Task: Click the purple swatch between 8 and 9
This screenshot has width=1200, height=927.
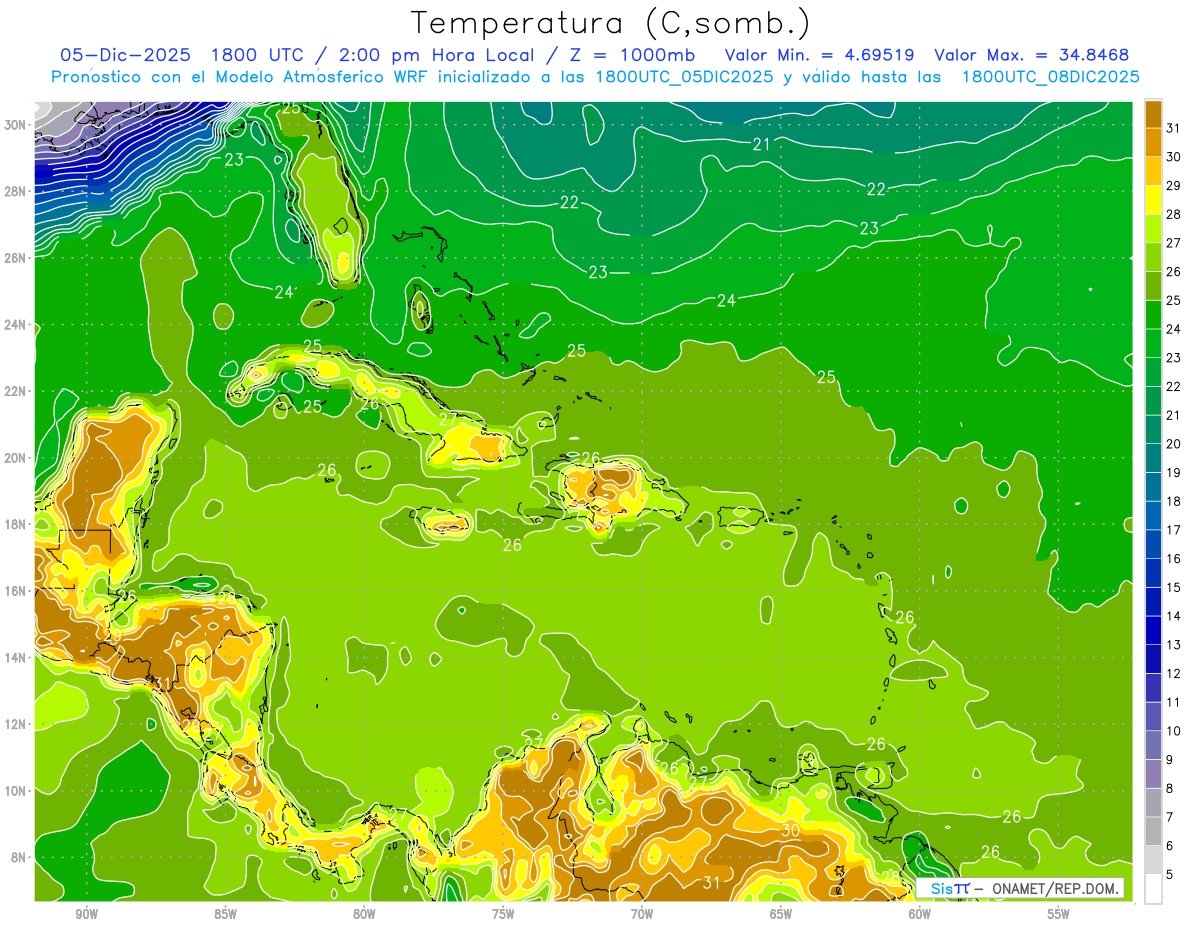Action: pyautogui.click(x=1153, y=774)
